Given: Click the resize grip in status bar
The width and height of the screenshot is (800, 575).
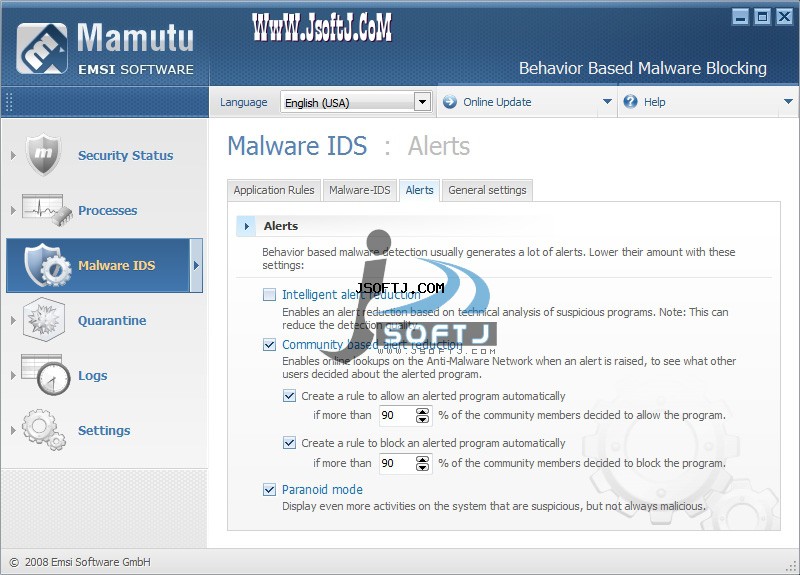Looking at the screenshot, I should [x=791, y=566].
